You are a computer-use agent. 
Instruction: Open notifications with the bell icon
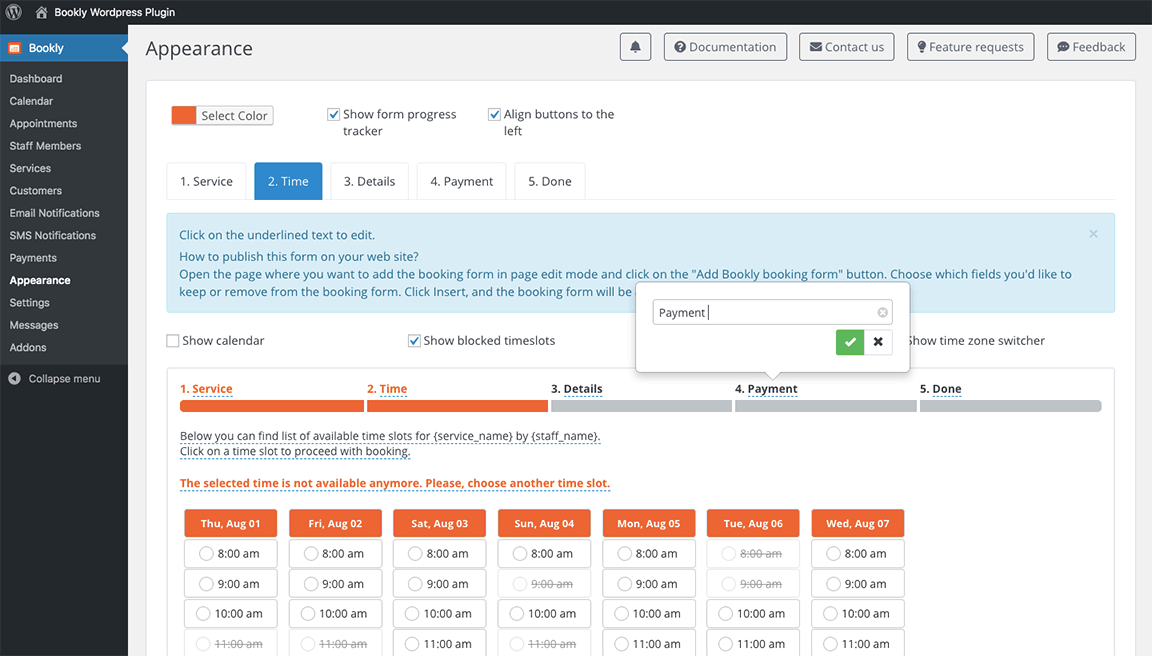636,47
